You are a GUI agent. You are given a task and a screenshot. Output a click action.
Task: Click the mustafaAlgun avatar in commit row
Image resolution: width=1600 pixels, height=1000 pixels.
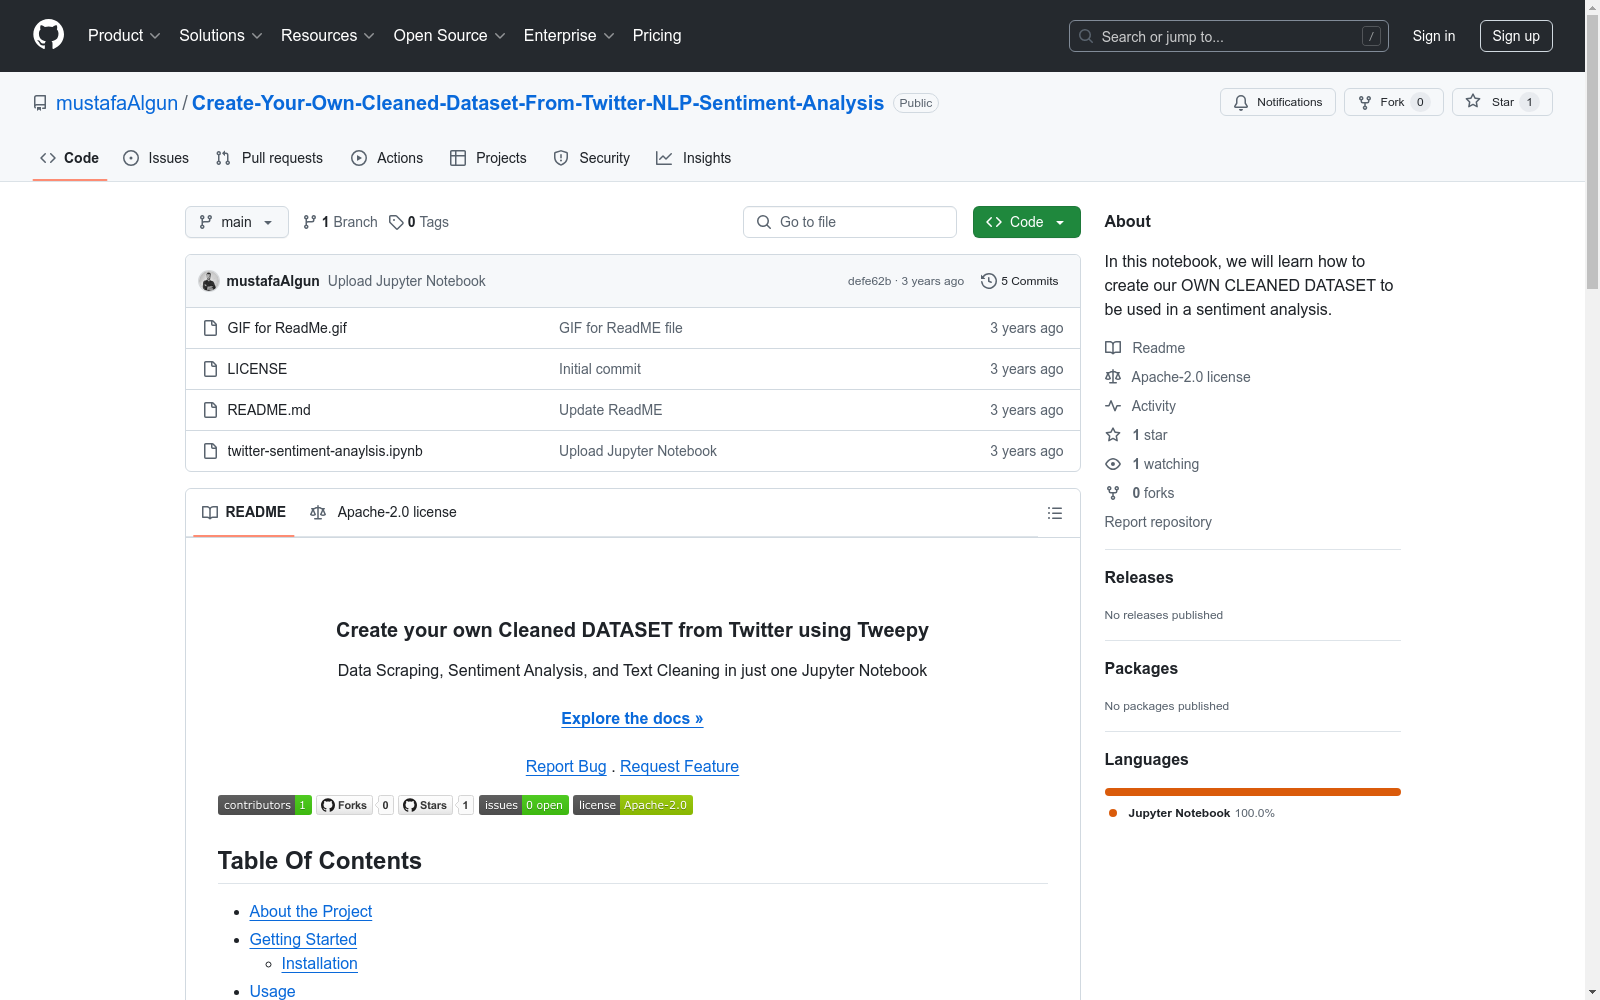pyautogui.click(x=209, y=281)
